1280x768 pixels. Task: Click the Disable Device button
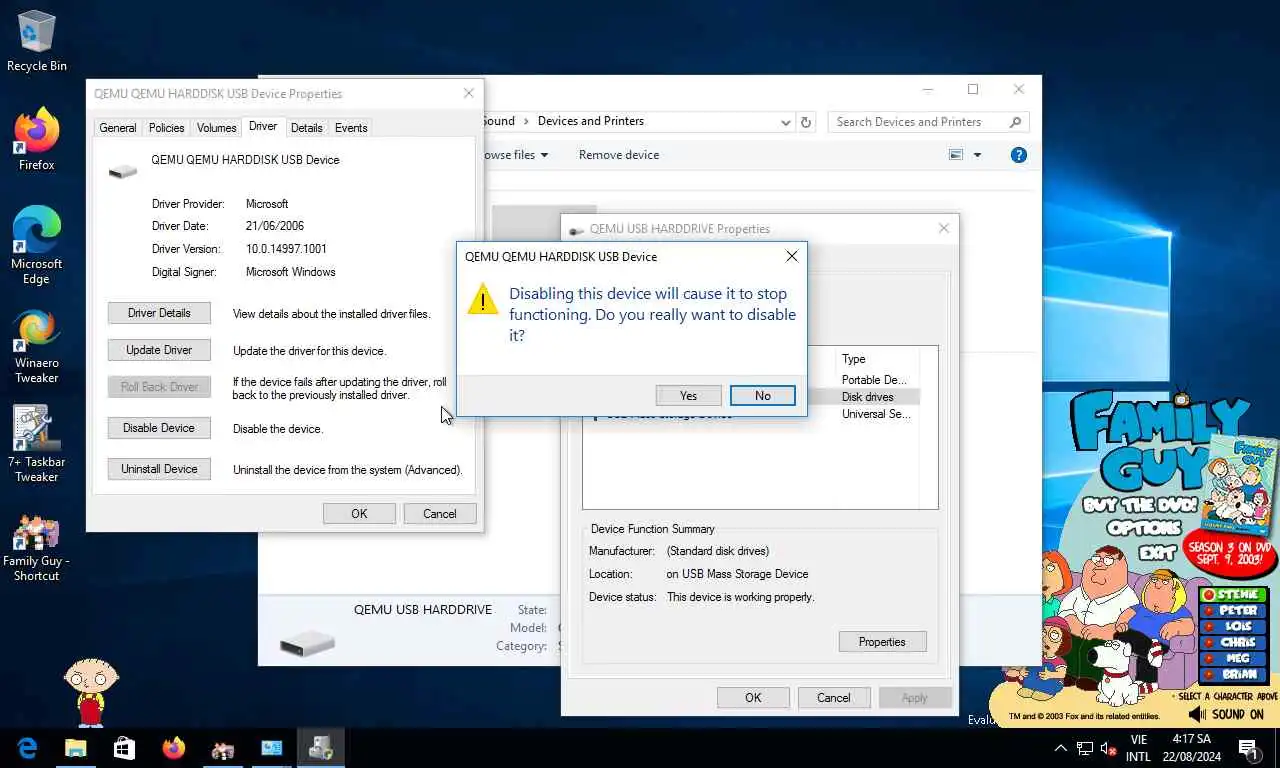(159, 428)
